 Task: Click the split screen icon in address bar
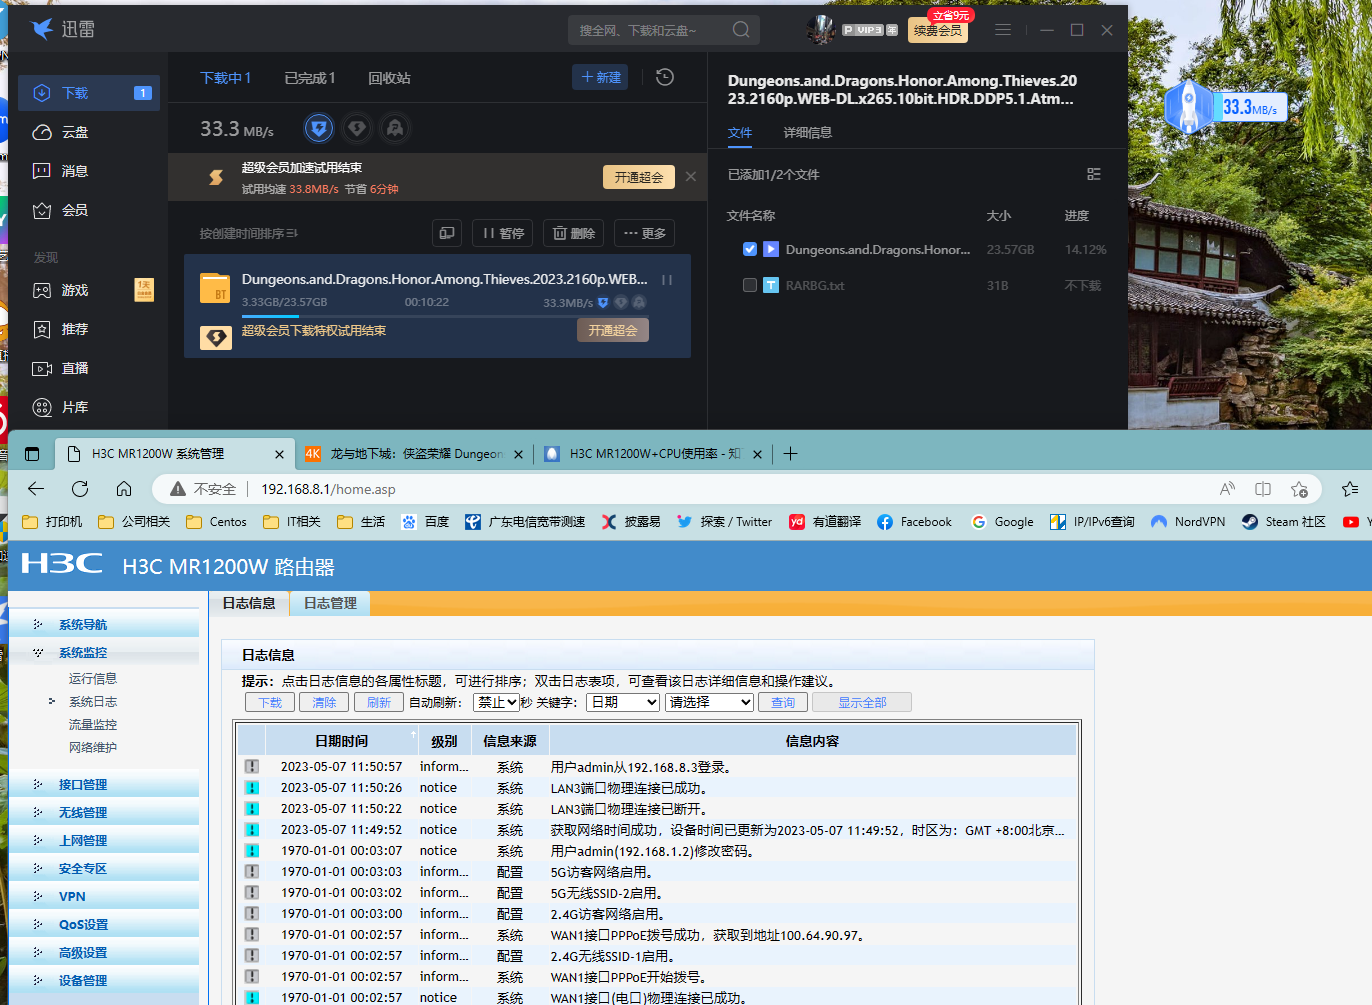pyautogui.click(x=1263, y=489)
